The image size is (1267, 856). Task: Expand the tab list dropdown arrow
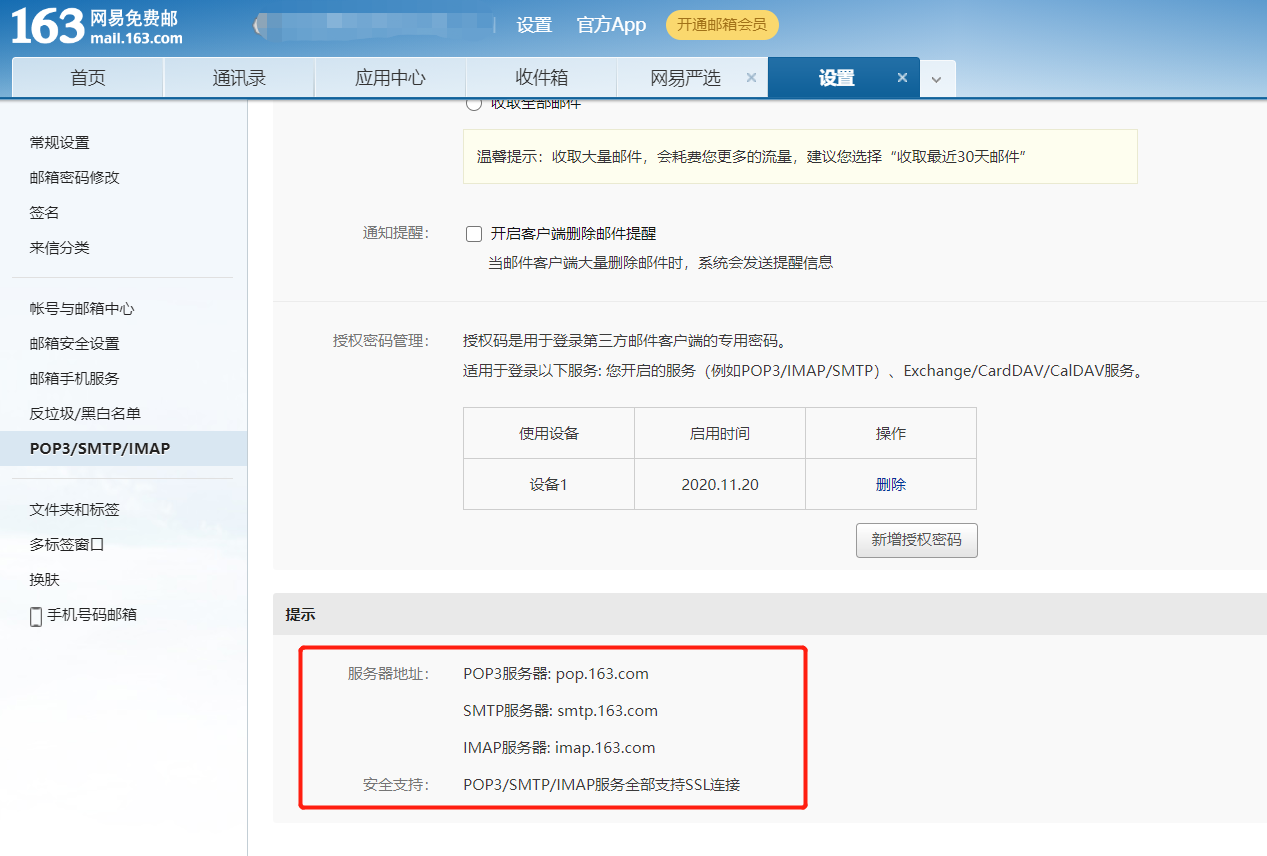[937, 79]
